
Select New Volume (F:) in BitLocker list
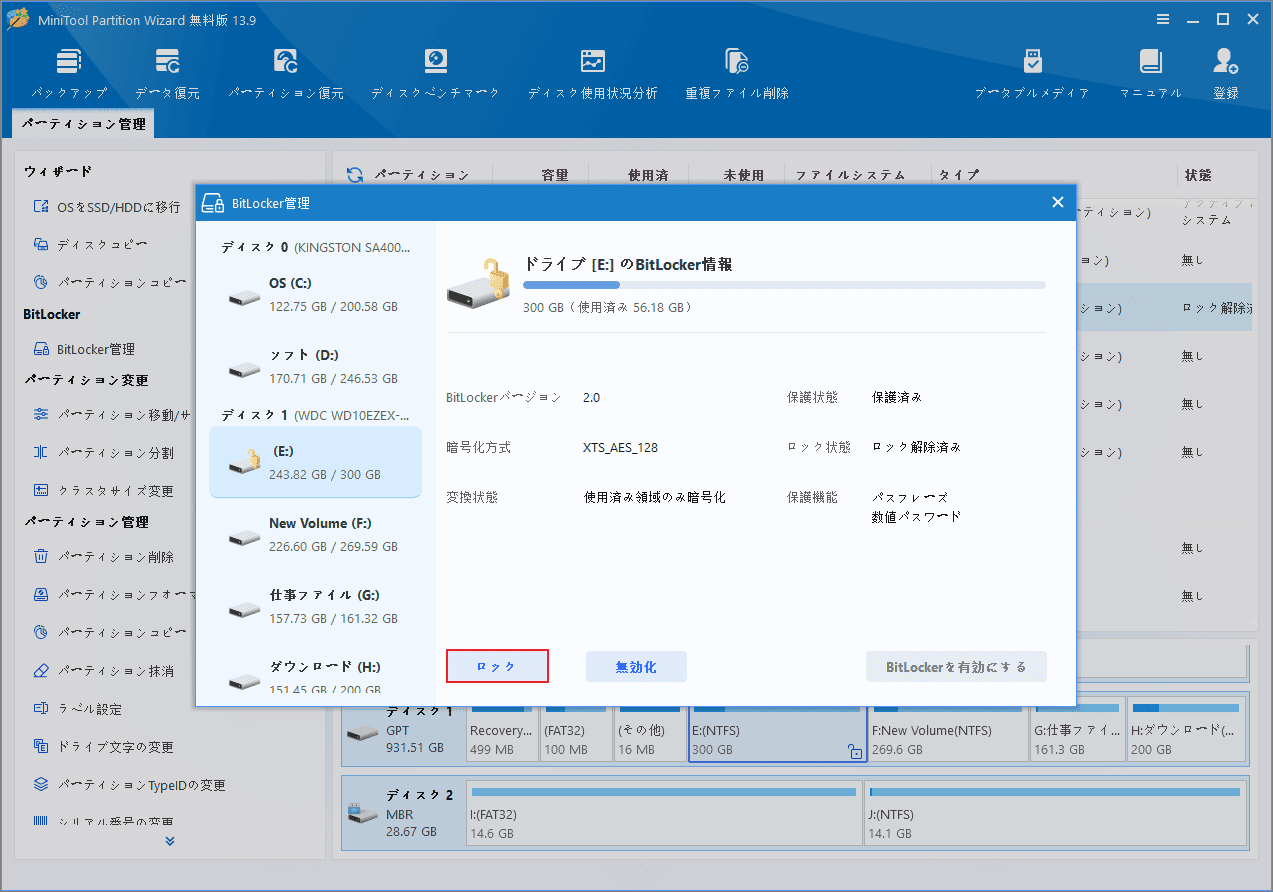point(315,535)
